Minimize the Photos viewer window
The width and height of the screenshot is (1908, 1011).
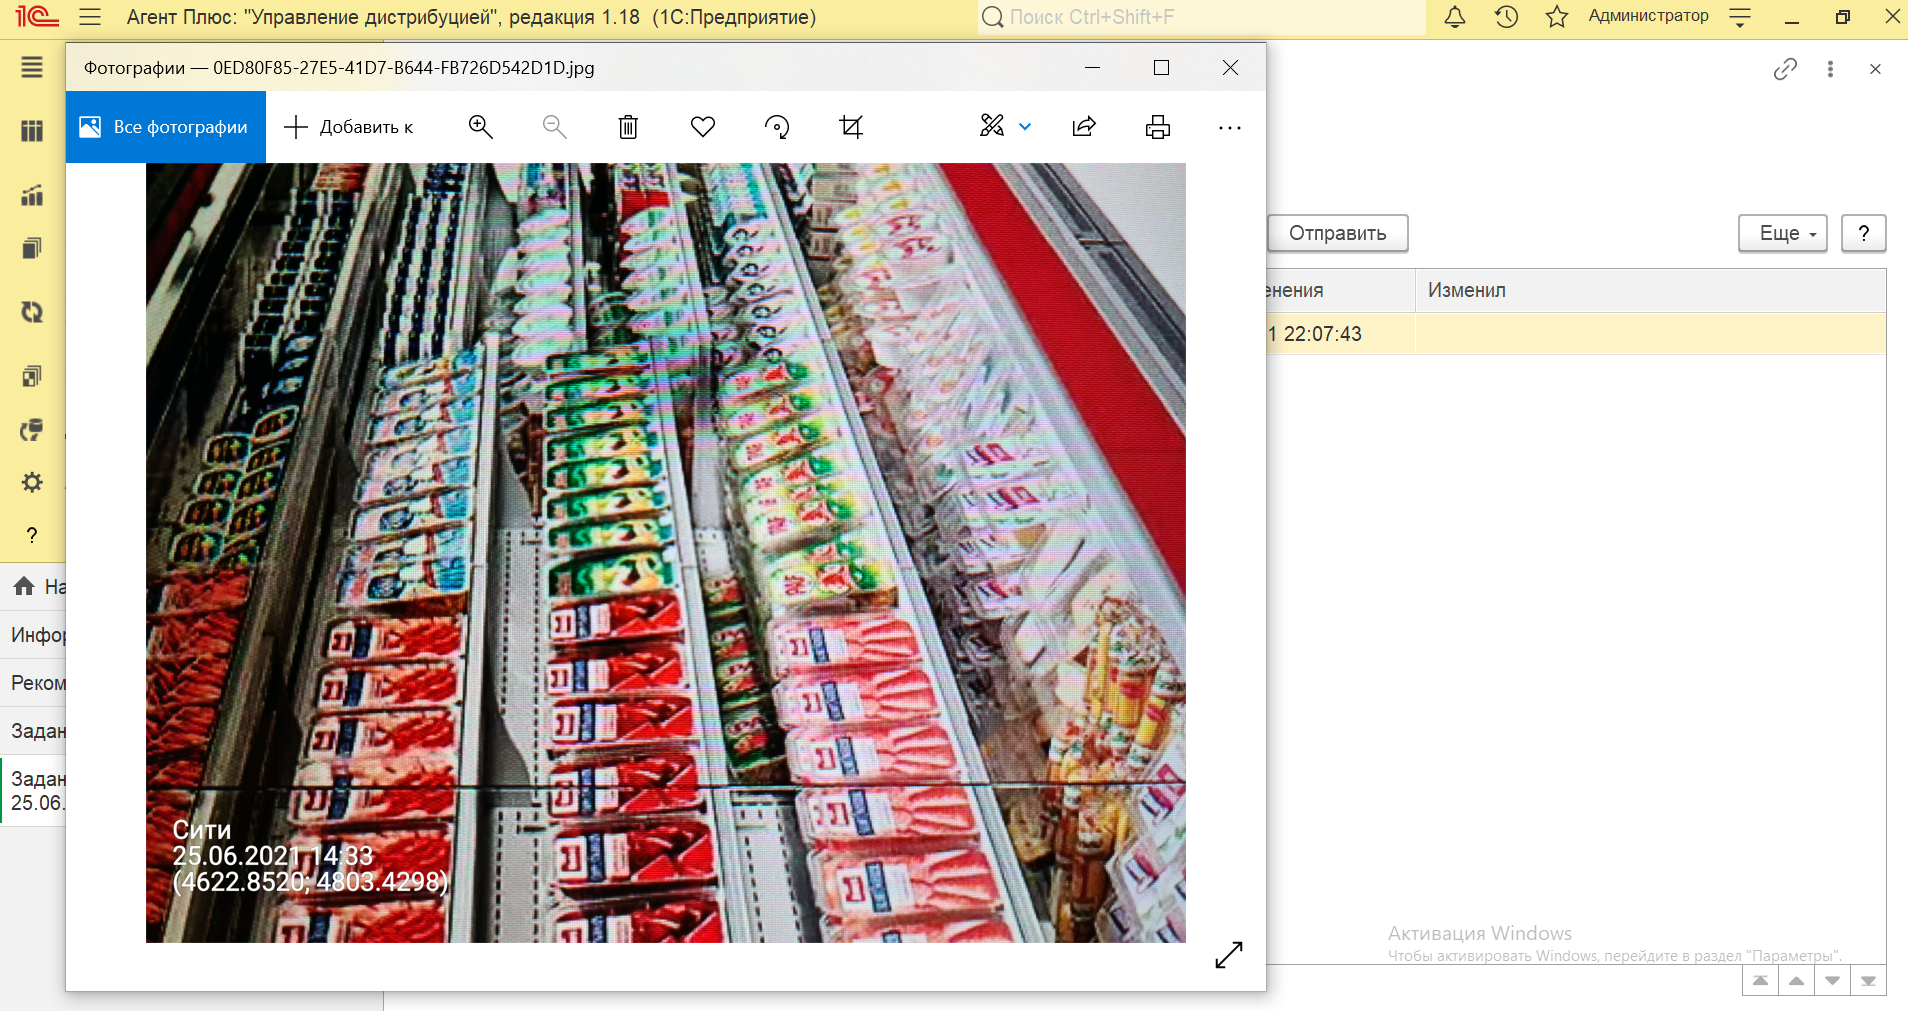(1092, 67)
